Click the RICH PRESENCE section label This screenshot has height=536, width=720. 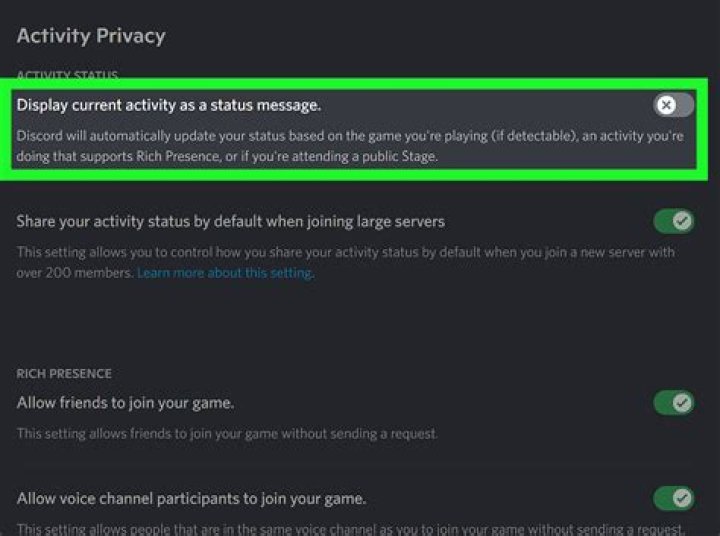[64, 373]
